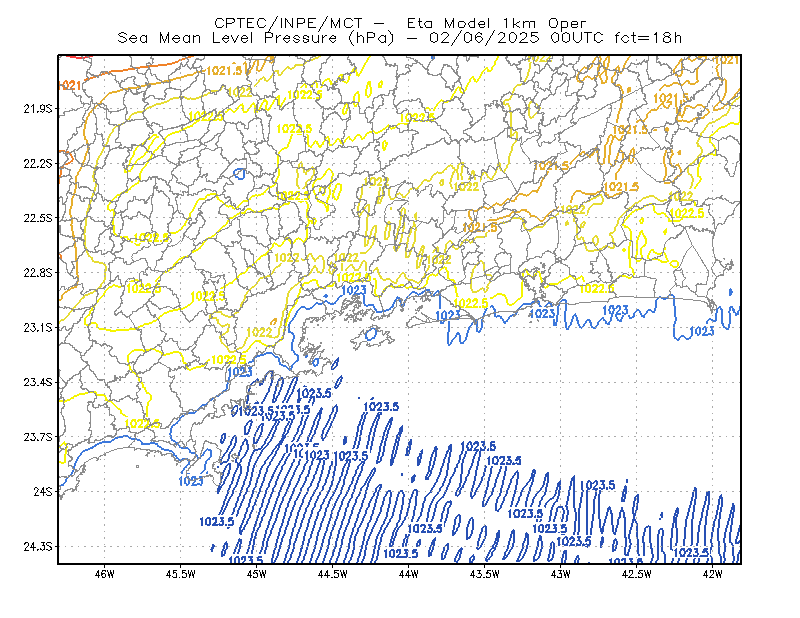Click the 42W longitude axis label

point(713,574)
